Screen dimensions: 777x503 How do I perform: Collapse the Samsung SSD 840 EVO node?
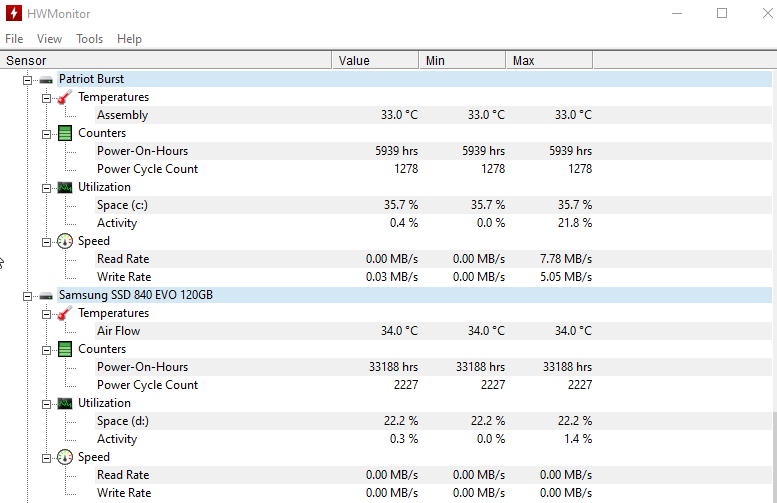(28, 296)
